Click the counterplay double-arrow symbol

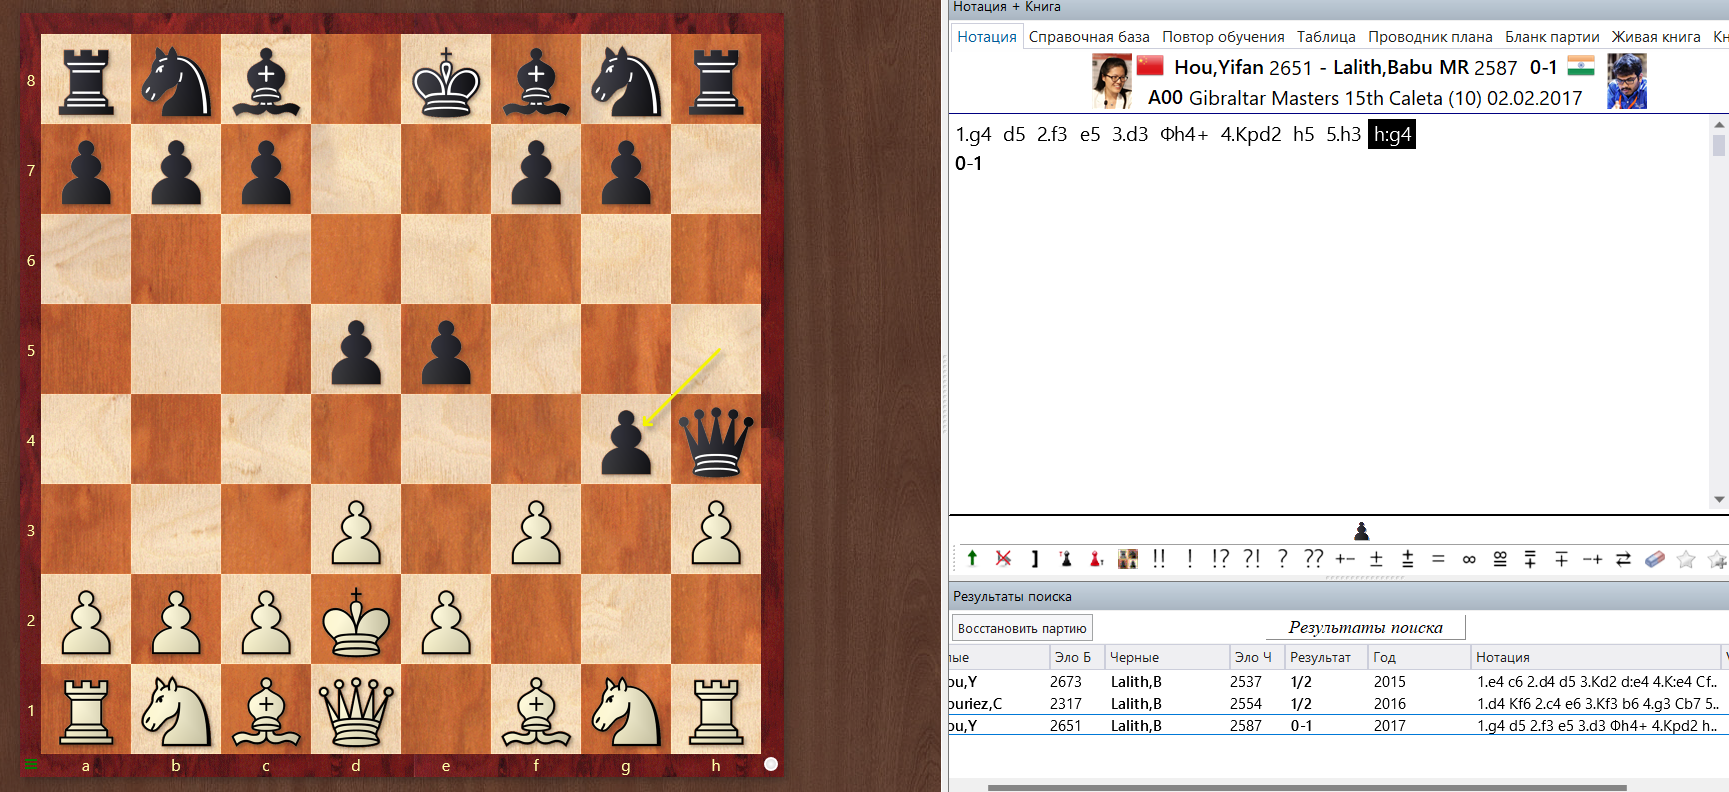1623,559
